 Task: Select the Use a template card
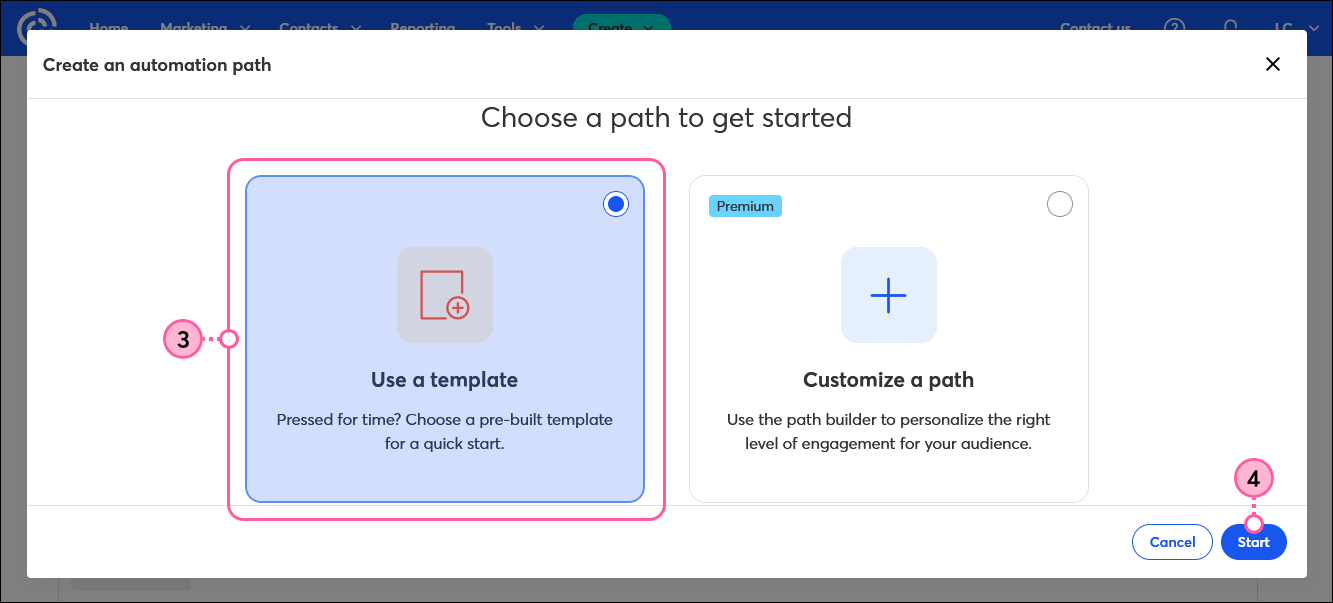pyautogui.click(x=444, y=340)
